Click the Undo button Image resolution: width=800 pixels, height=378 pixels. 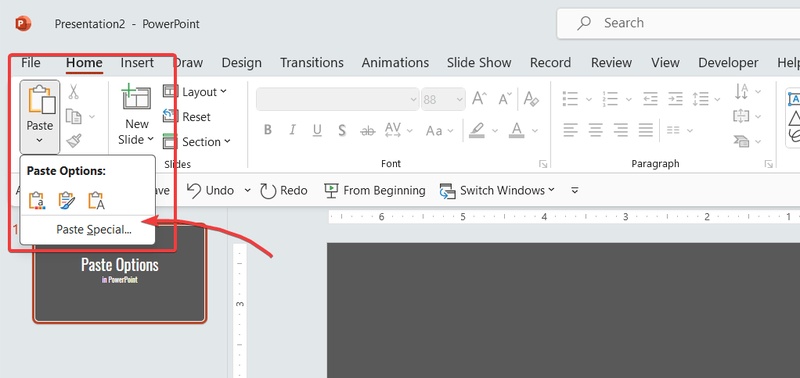coord(210,191)
